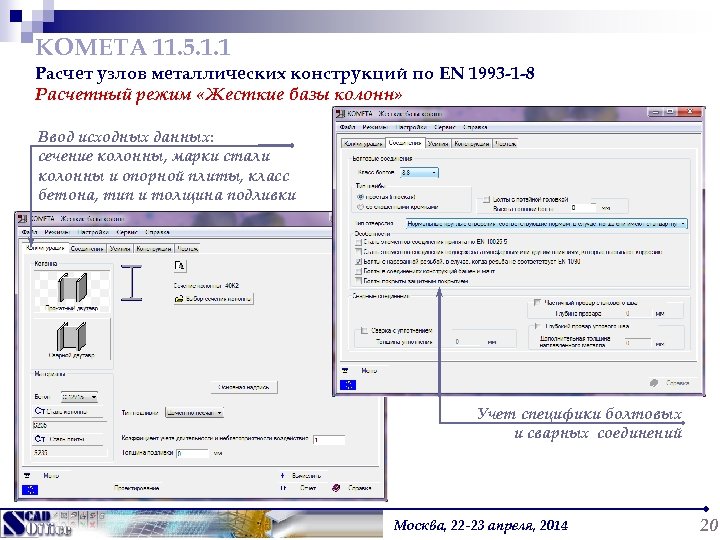Open the Файл menu in right window
720x540 pixels.
coord(348,127)
